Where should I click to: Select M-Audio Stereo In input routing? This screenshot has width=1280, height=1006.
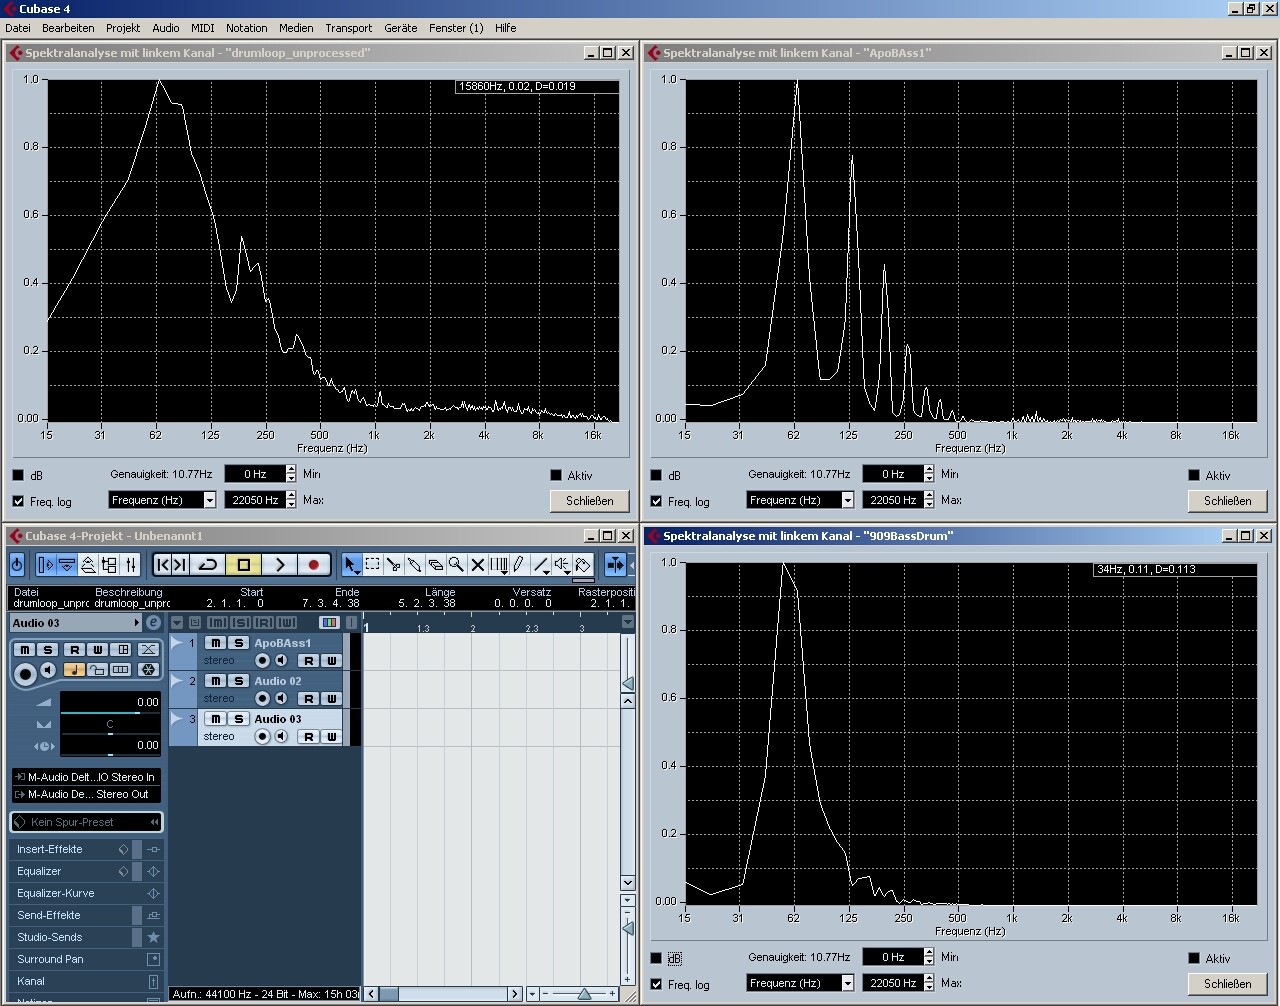86,777
